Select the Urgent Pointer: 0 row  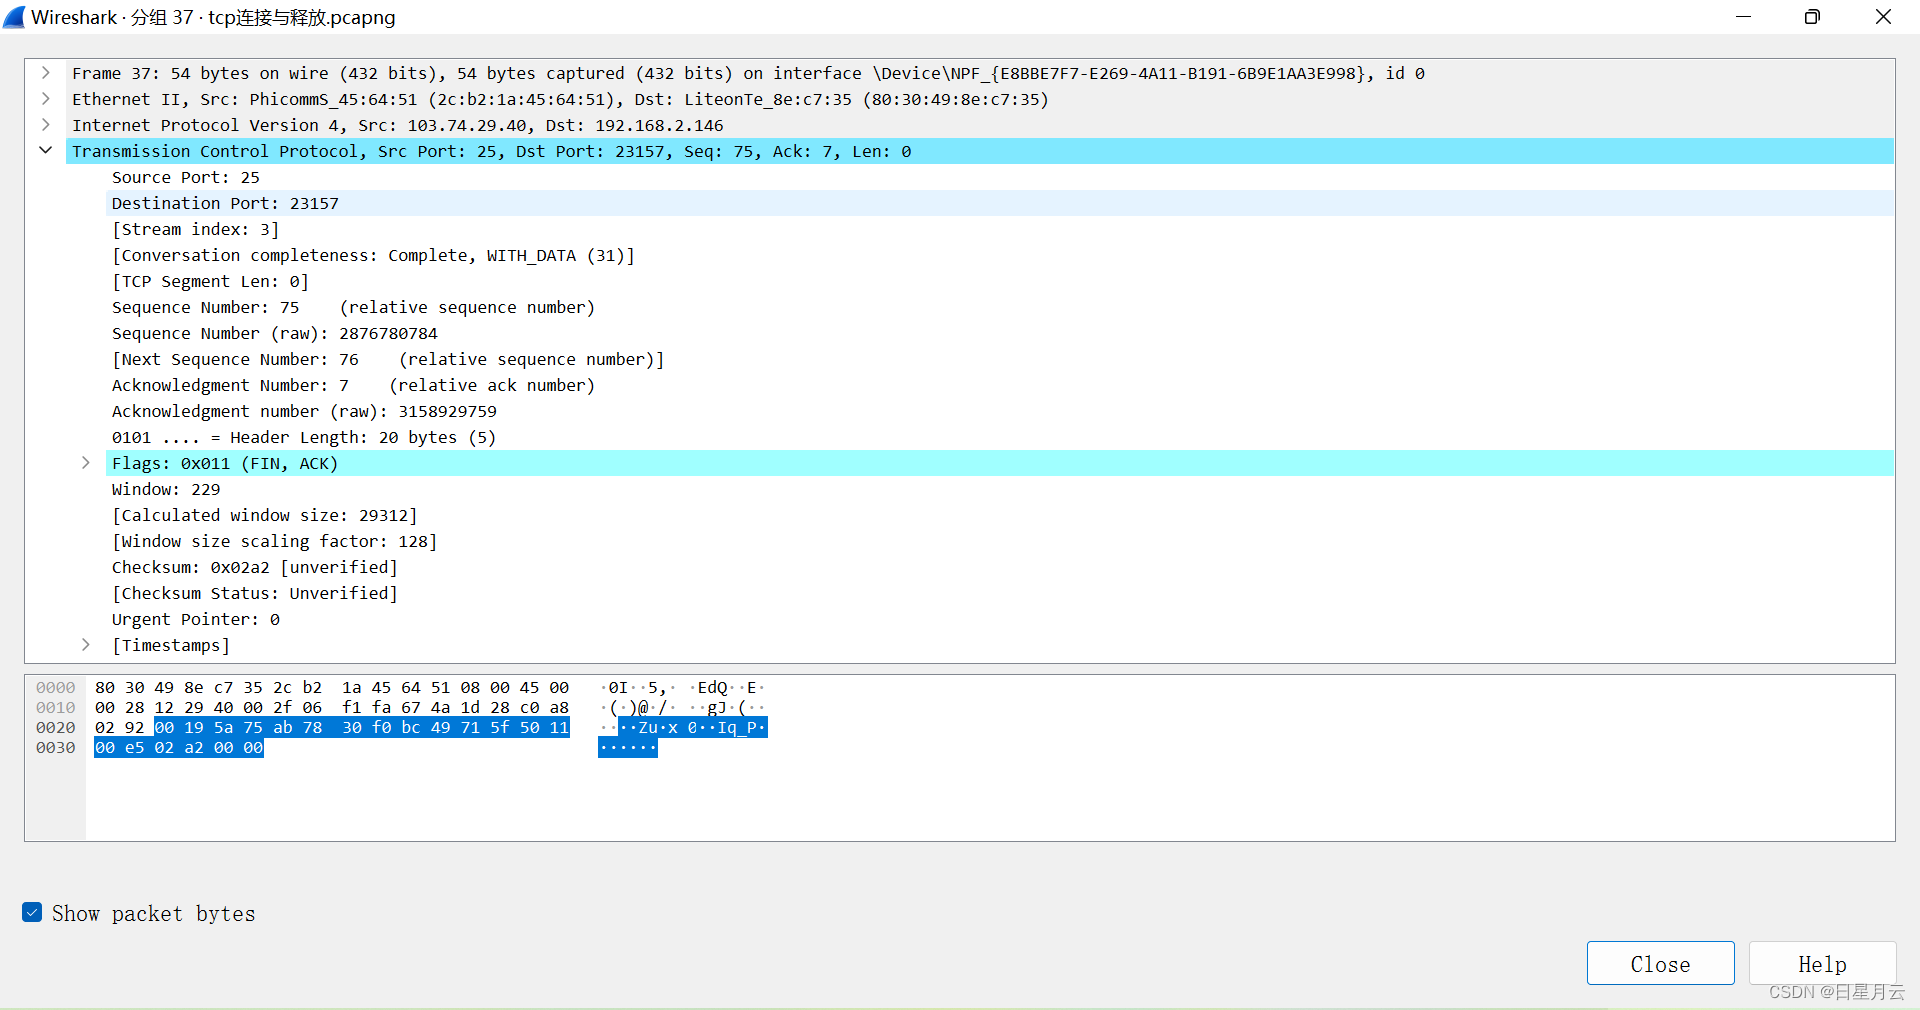coord(1000,619)
